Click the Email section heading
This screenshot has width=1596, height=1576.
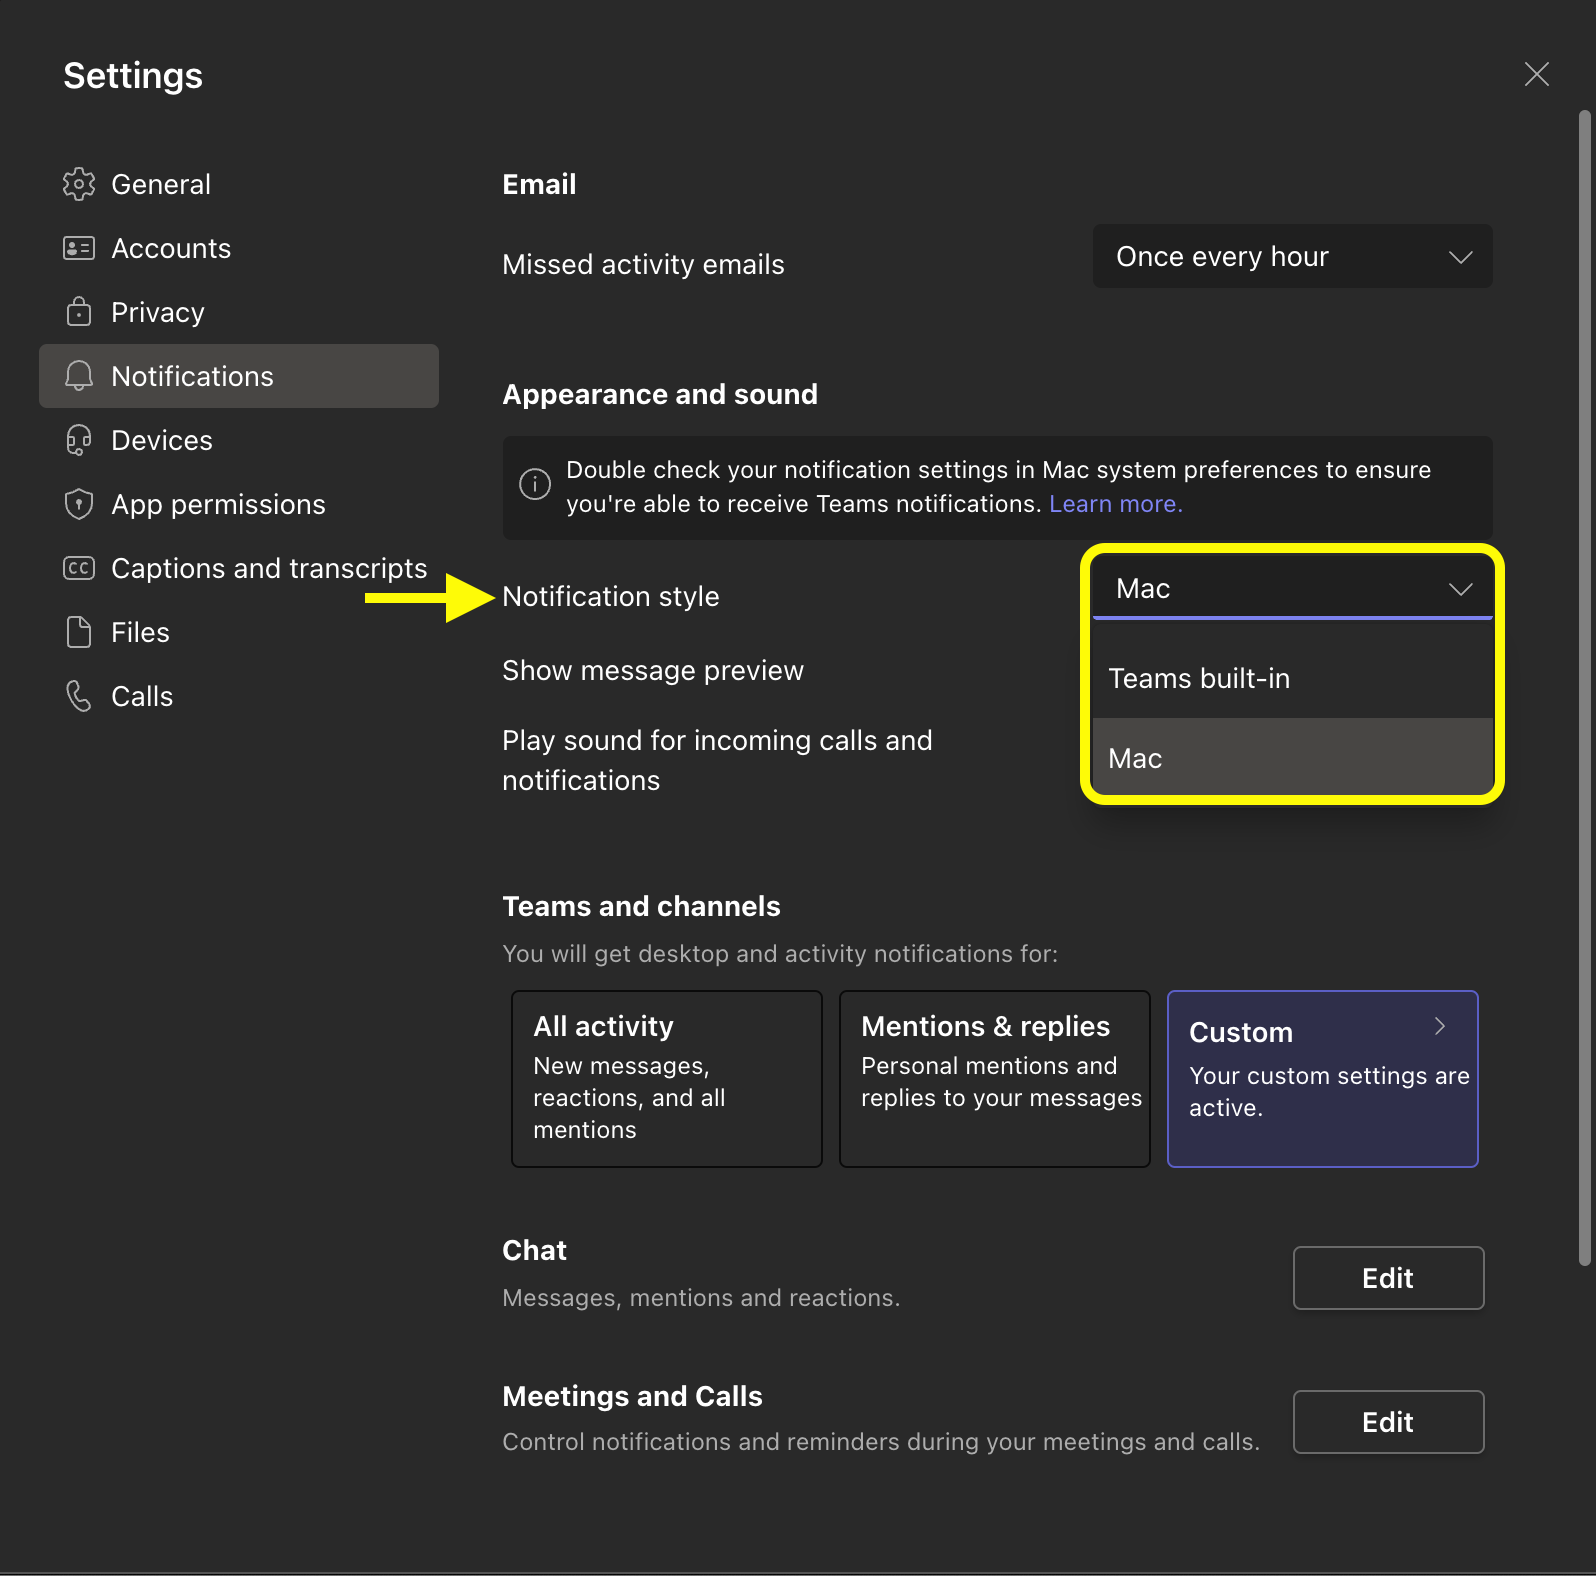tap(539, 184)
